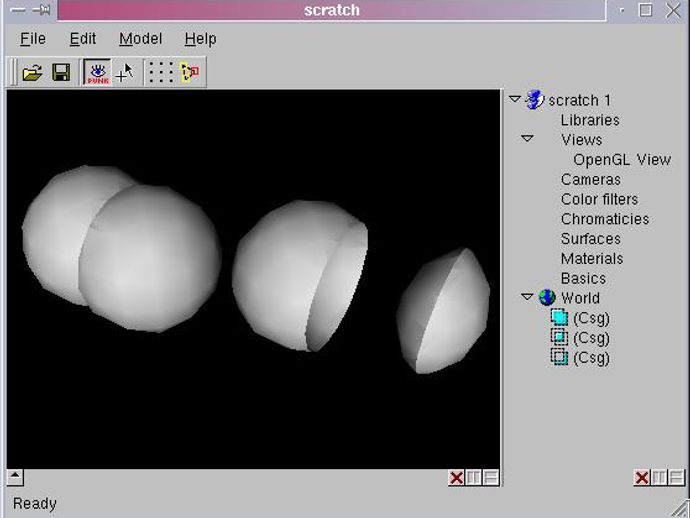Click the World tree label
Image resolution: width=690 pixels, height=518 pixels.
pos(580,298)
